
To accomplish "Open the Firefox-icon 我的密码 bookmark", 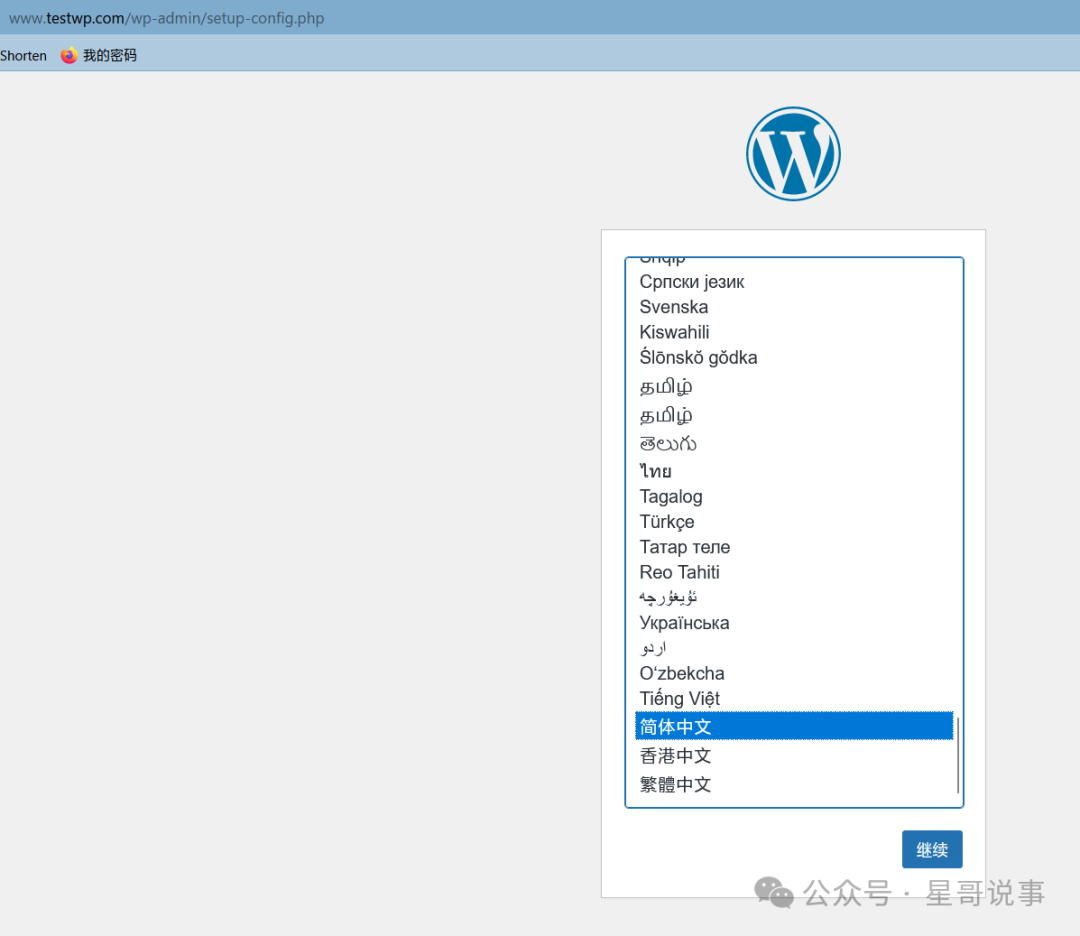I will [98, 55].
